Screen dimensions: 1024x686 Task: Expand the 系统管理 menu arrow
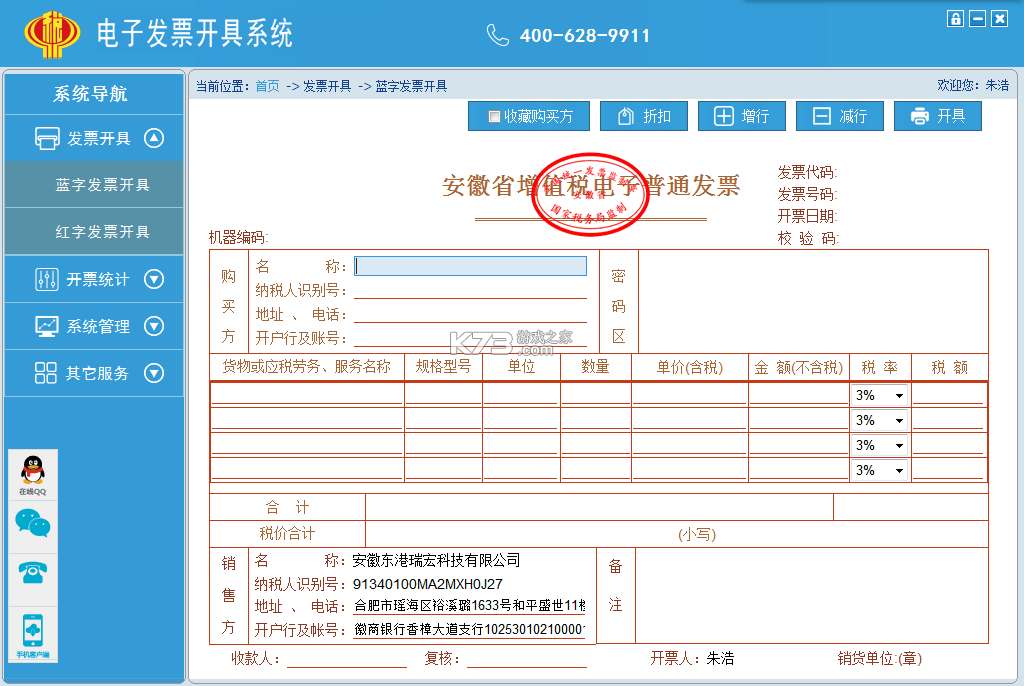click(x=154, y=326)
